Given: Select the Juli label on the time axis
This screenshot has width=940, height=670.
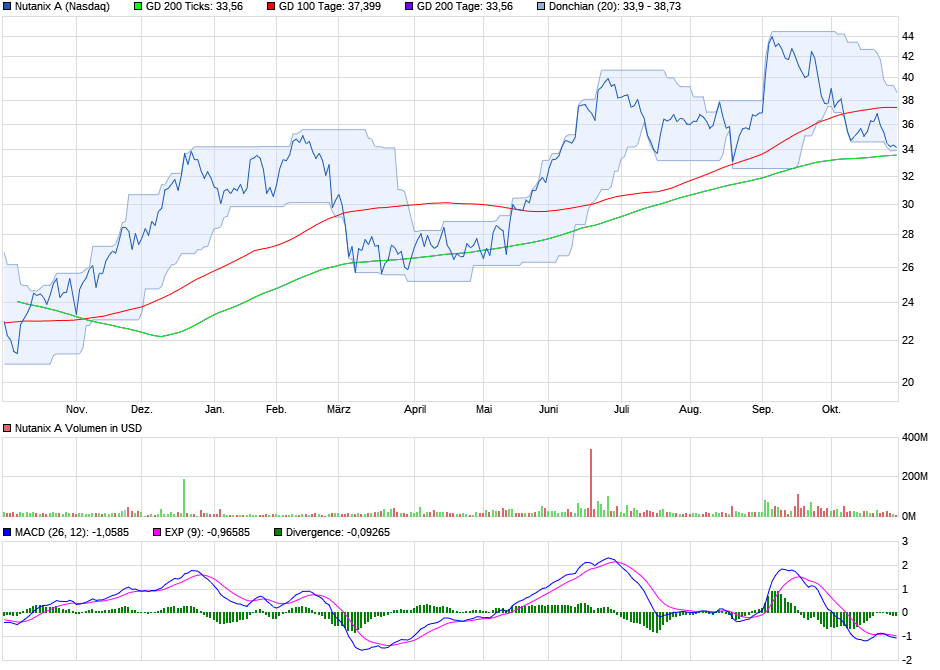Looking at the screenshot, I should pos(621,408).
